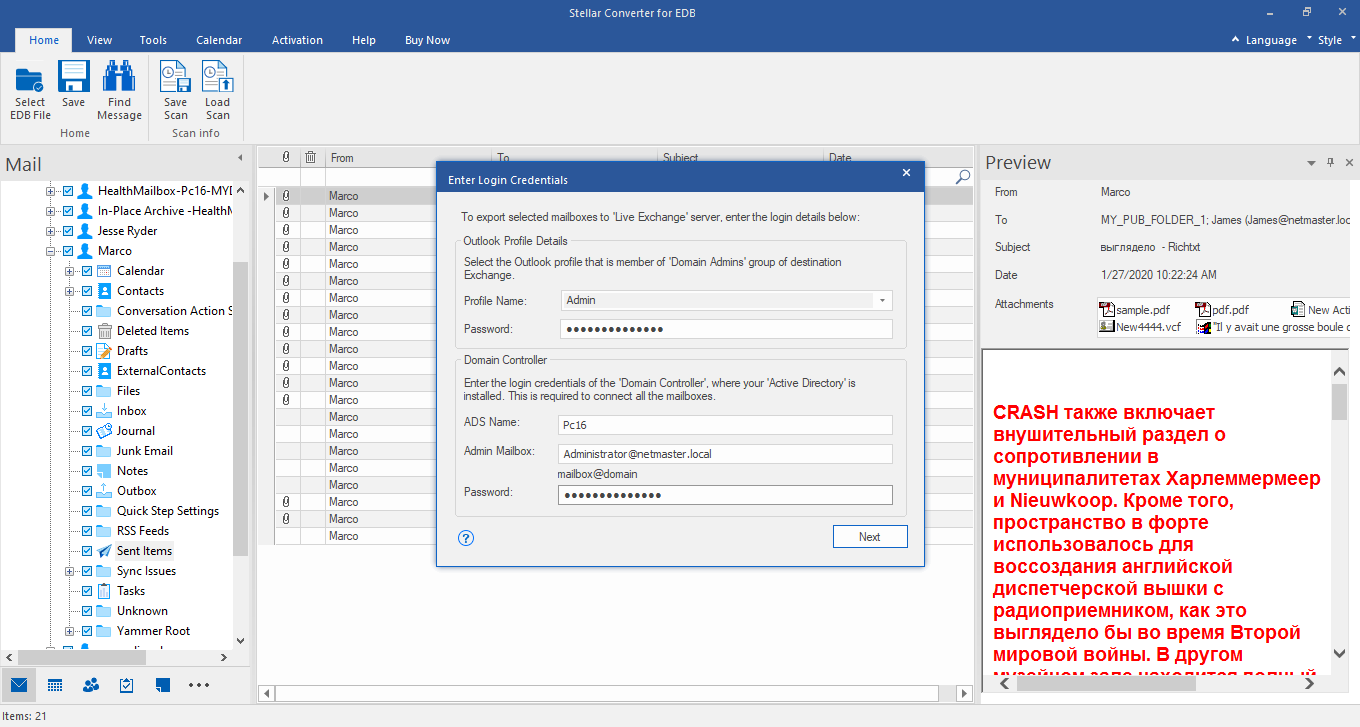The image size is (1360, 727).
Task: Open the Select EDB File tool
Action: [x=30, y=92]
